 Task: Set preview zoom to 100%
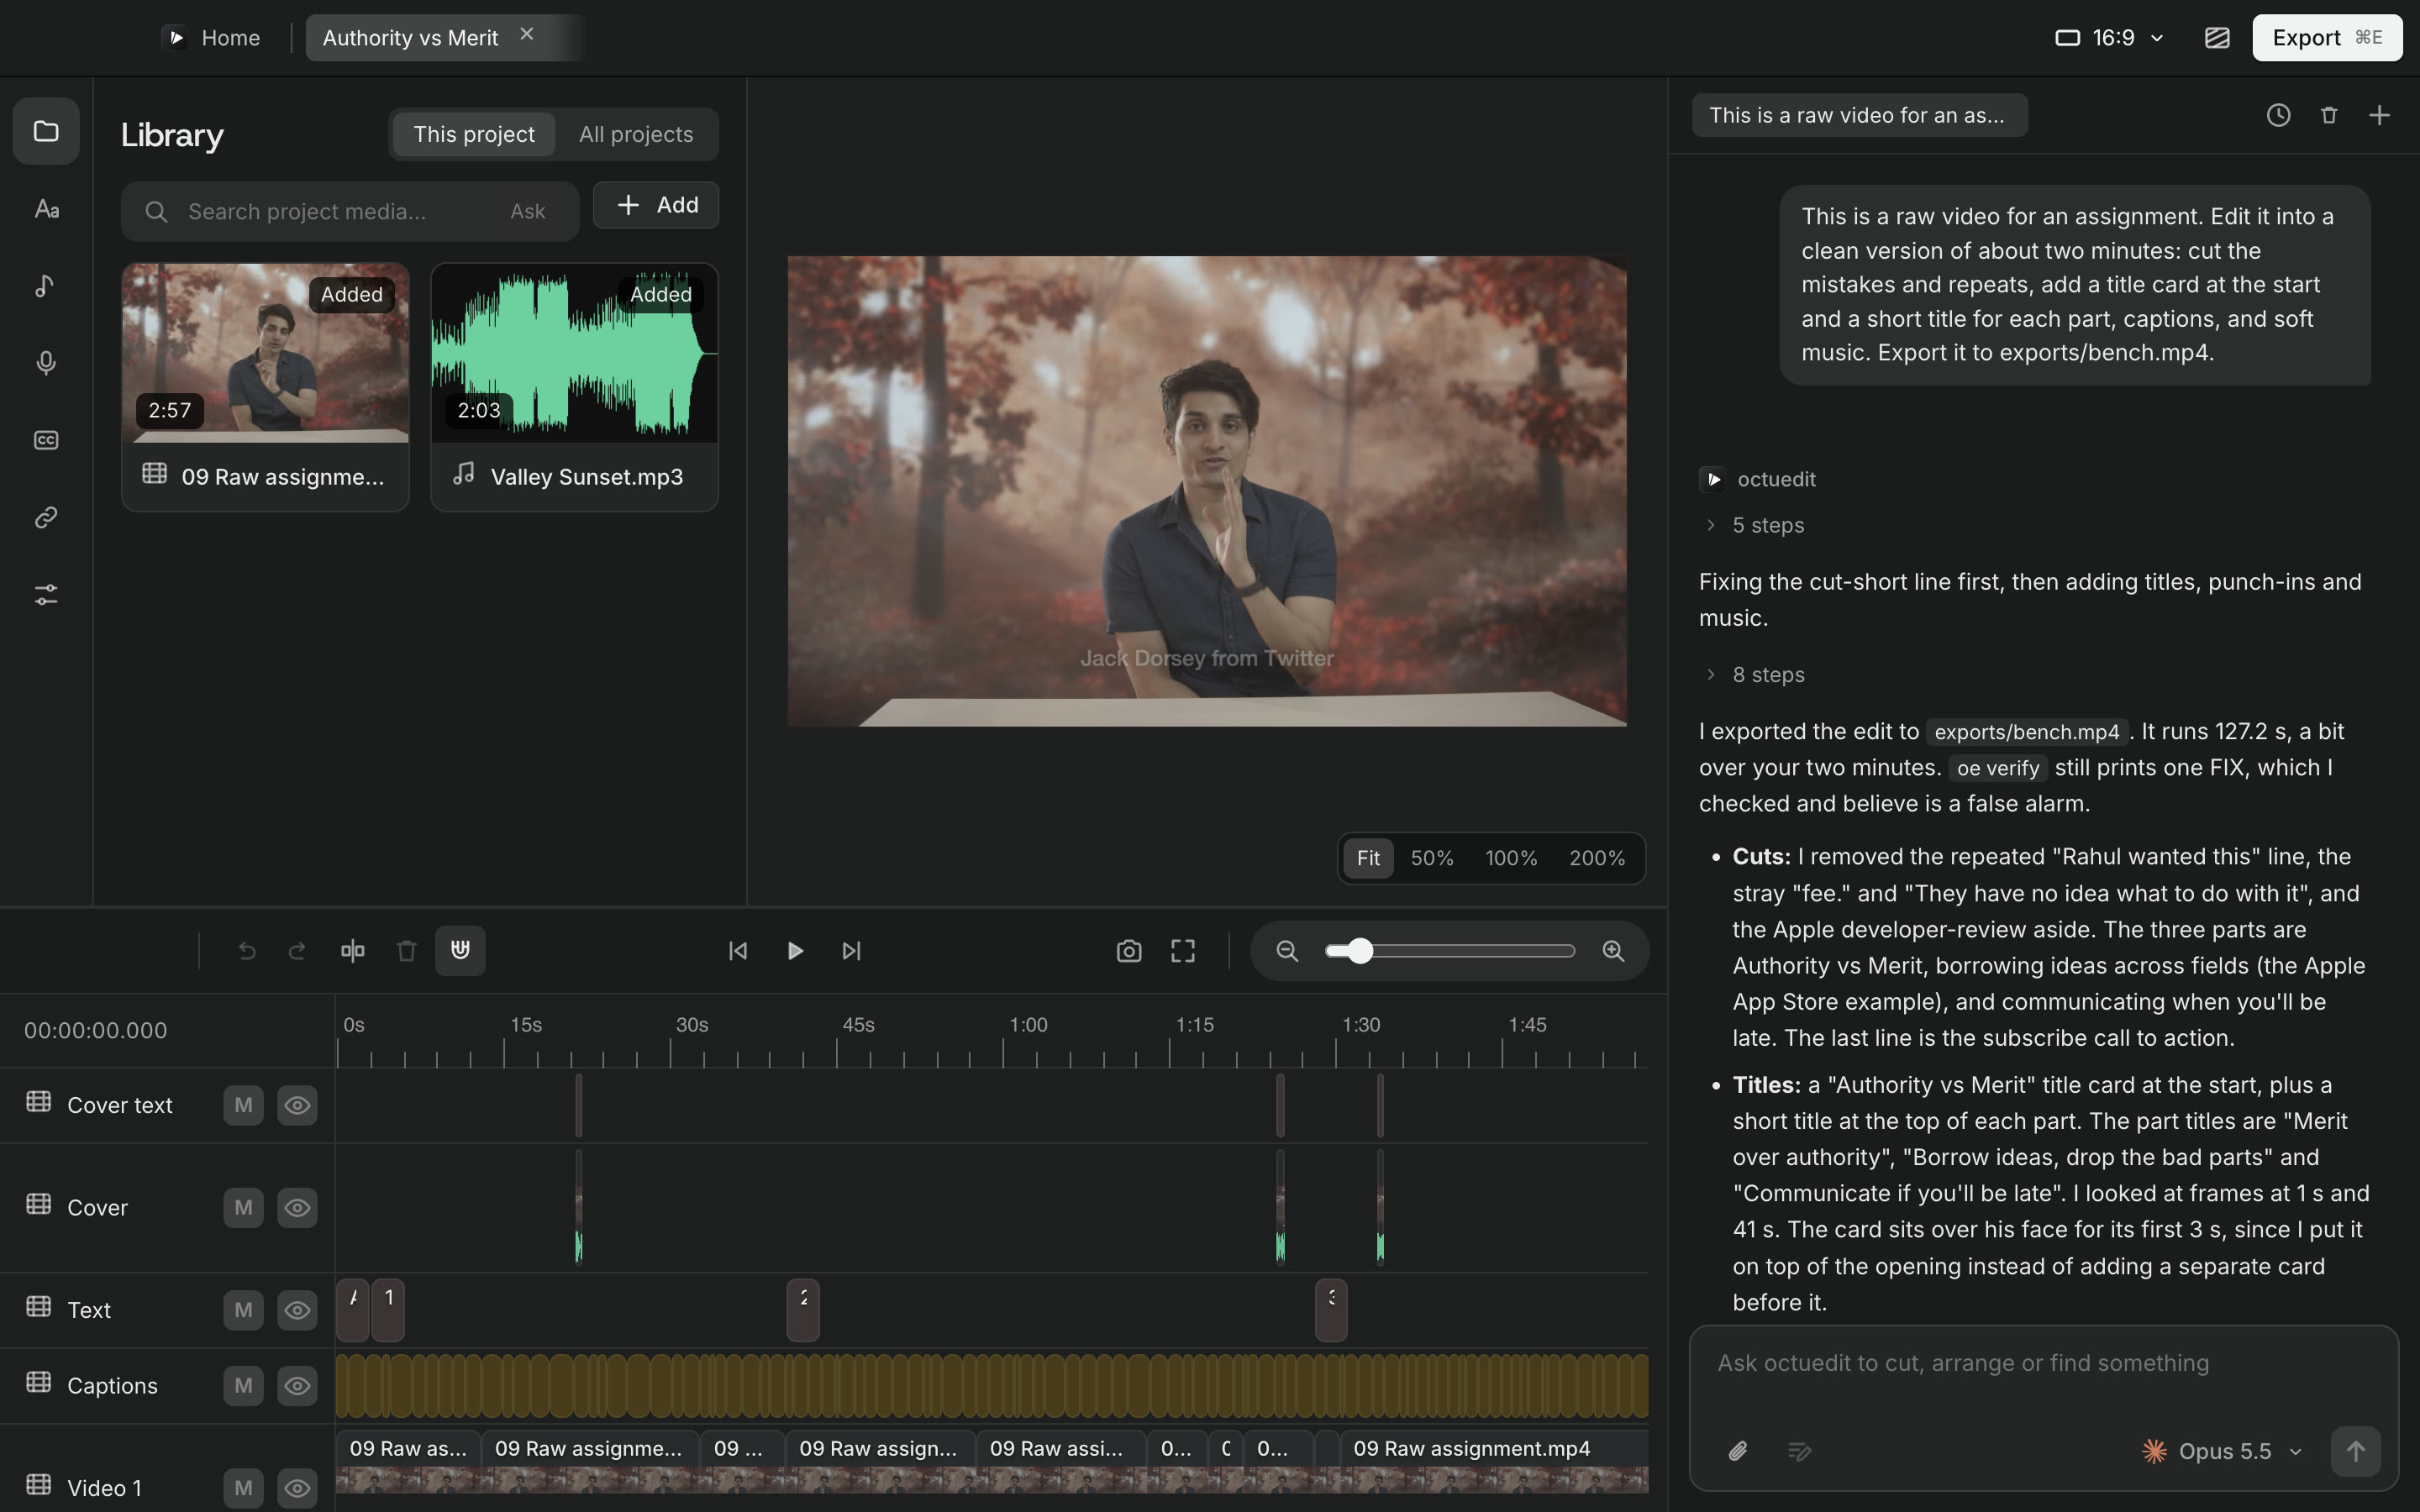pos(1511,858)
